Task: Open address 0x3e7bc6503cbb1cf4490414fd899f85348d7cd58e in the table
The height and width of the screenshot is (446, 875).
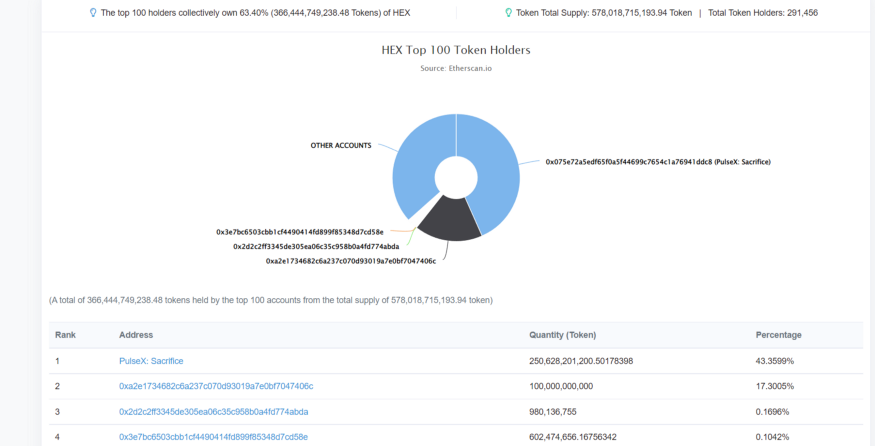Action: [213, 437]
